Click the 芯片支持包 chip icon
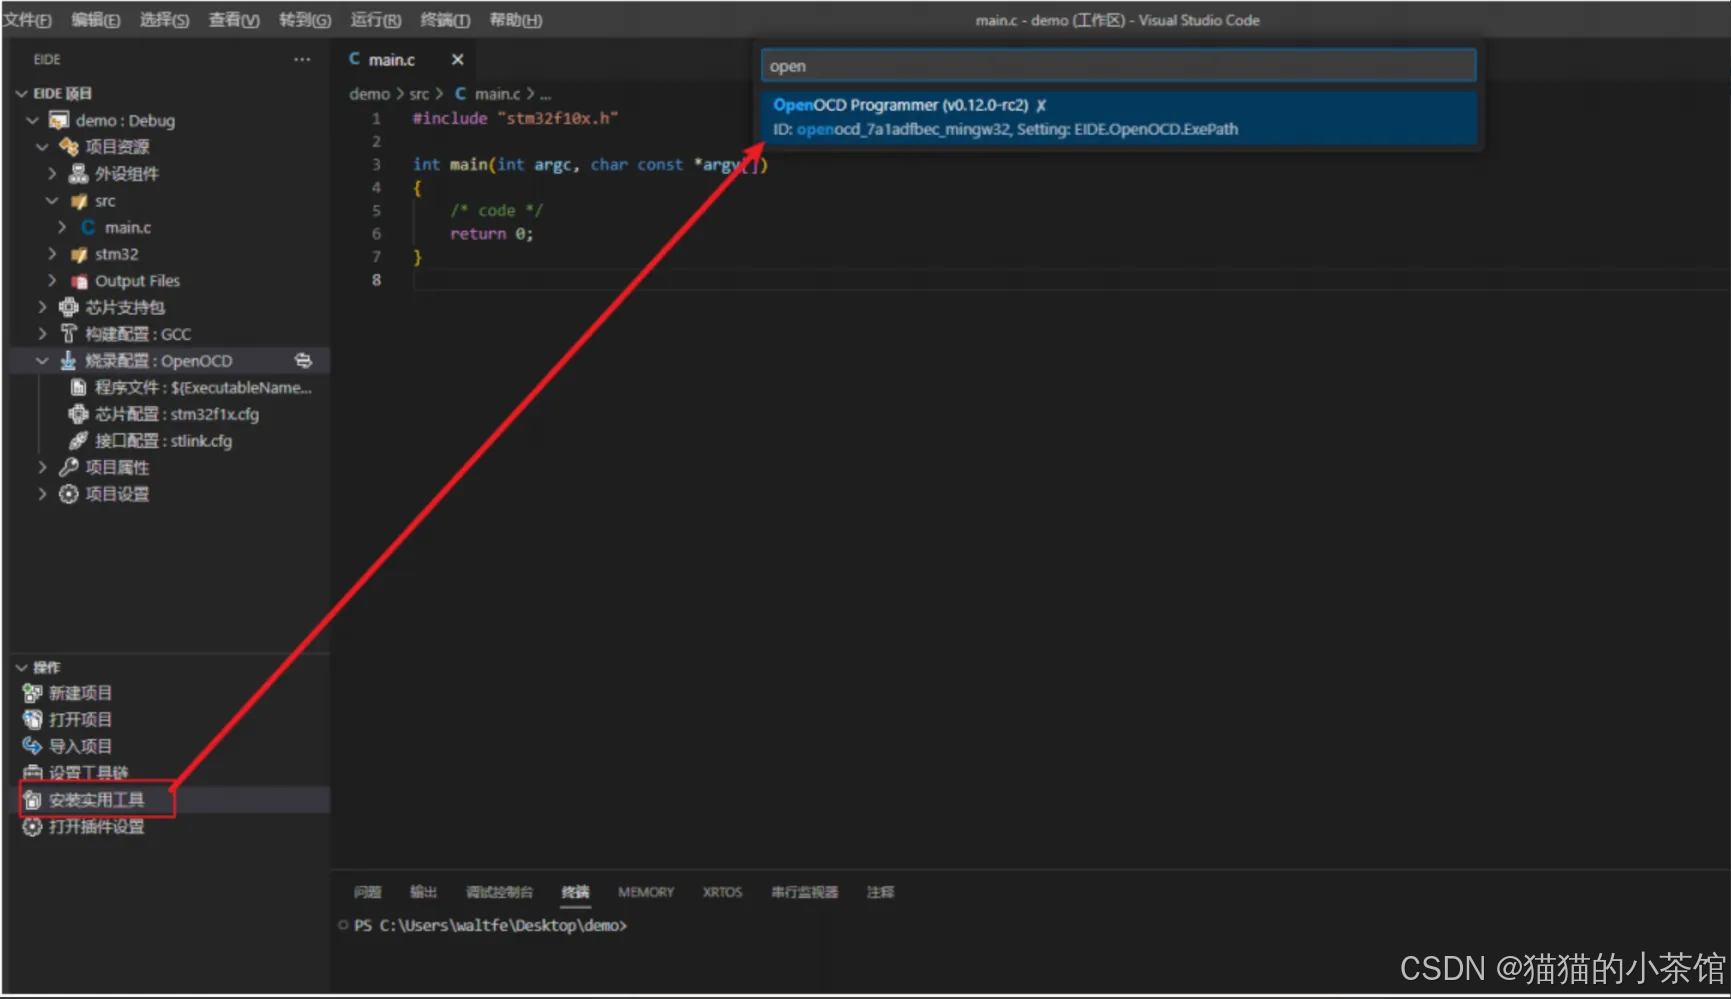The image size is (1731, 999). click(69, 307)
